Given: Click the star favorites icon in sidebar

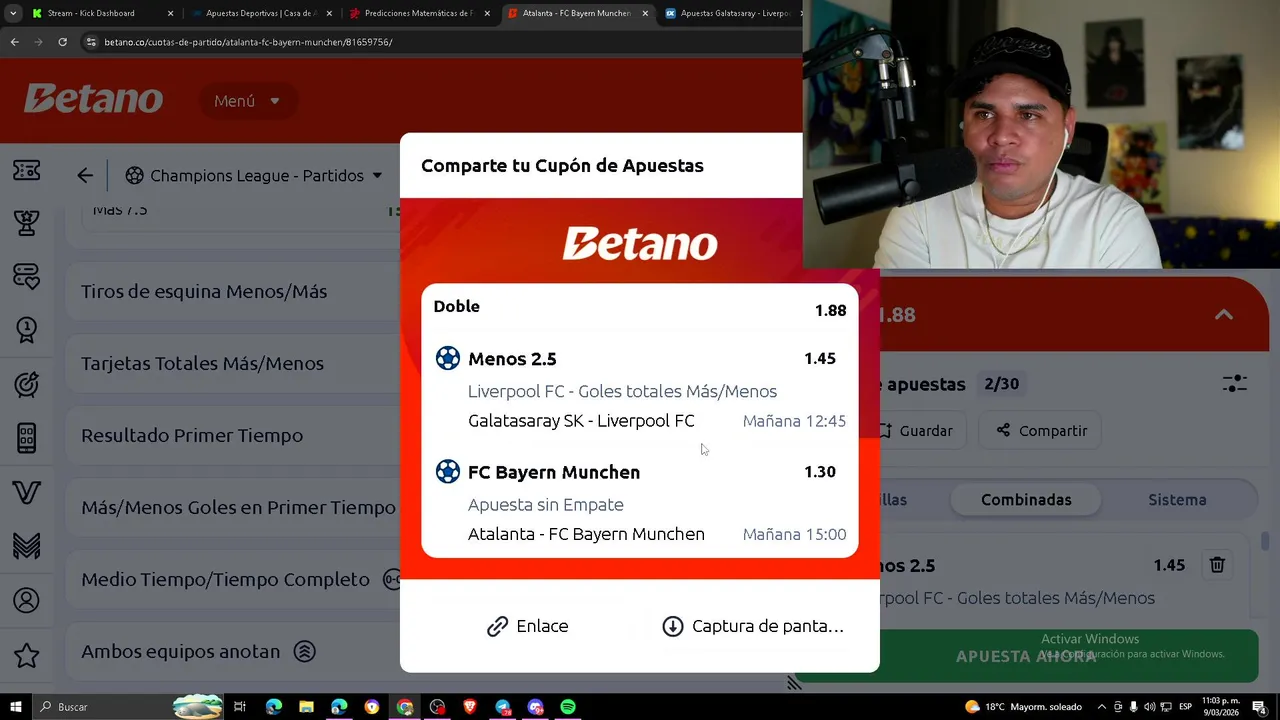Looking at the screenshot, I should click(27, 655).
